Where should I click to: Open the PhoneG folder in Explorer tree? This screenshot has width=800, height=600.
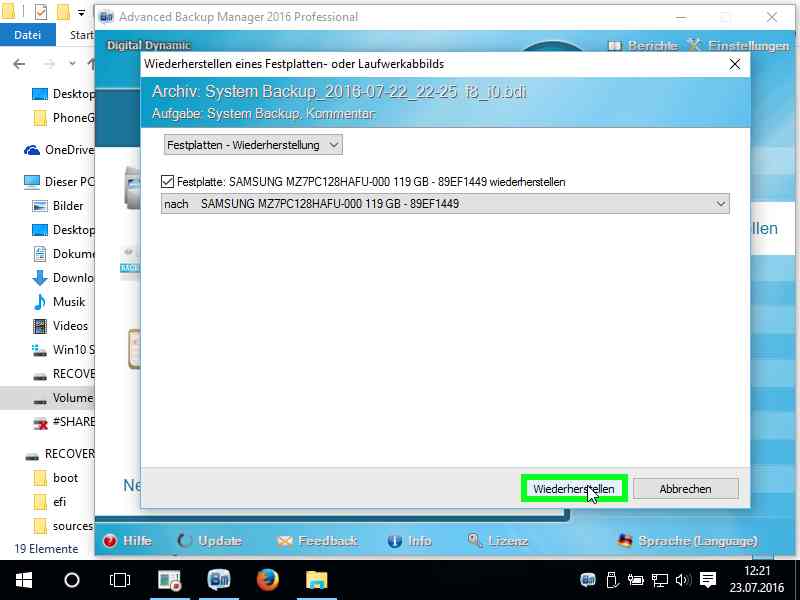(x=63, y=118)
